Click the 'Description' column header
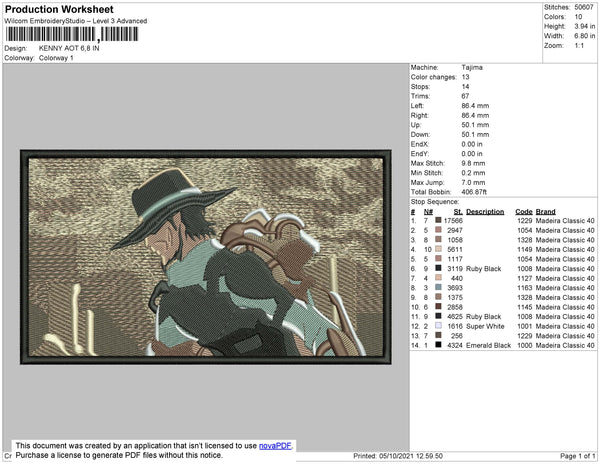Viewport: 600px width, 464px height. [485, 212]
